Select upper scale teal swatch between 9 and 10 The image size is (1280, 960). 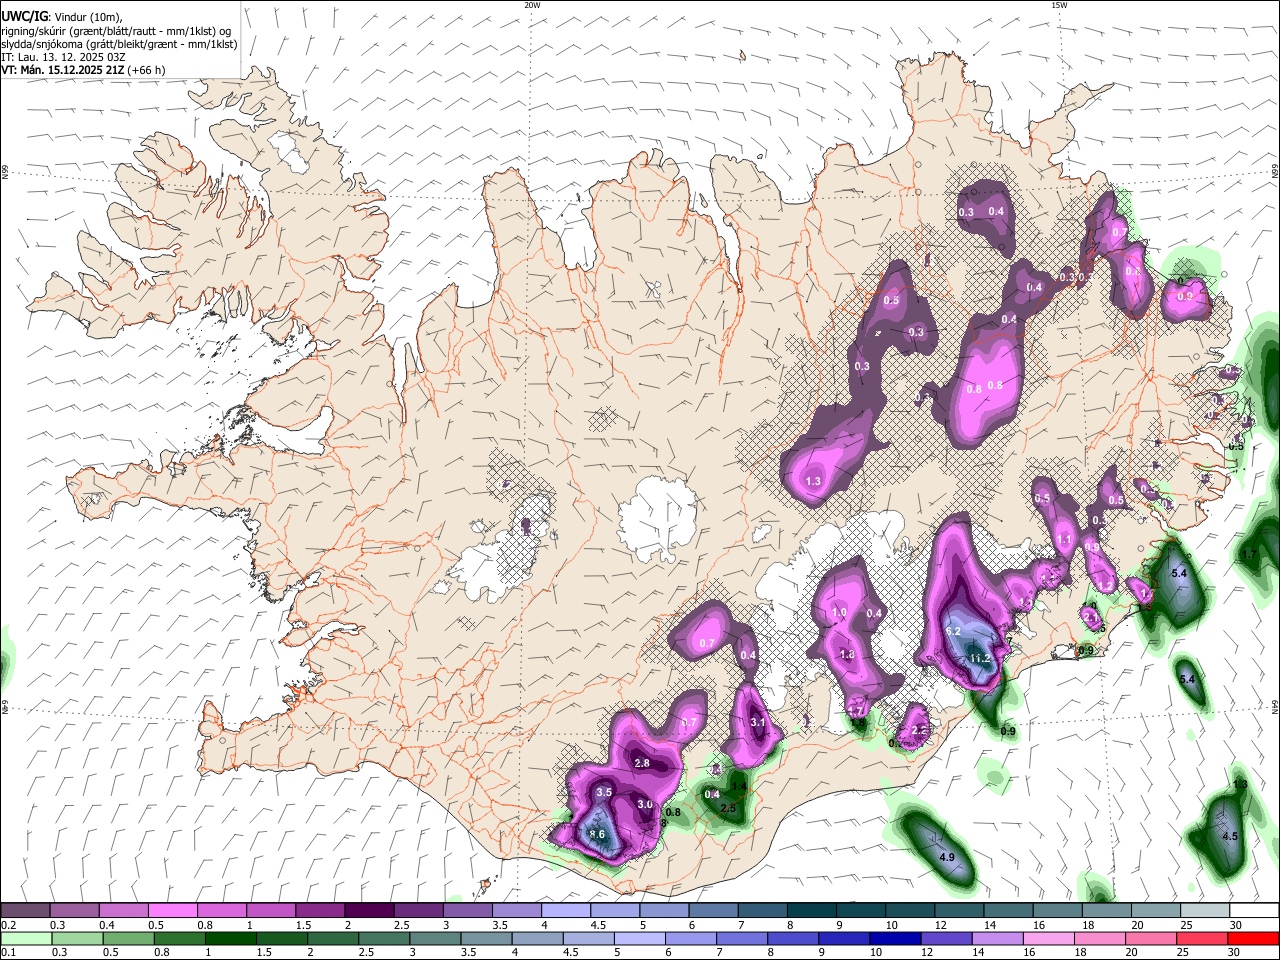point(861,911)
